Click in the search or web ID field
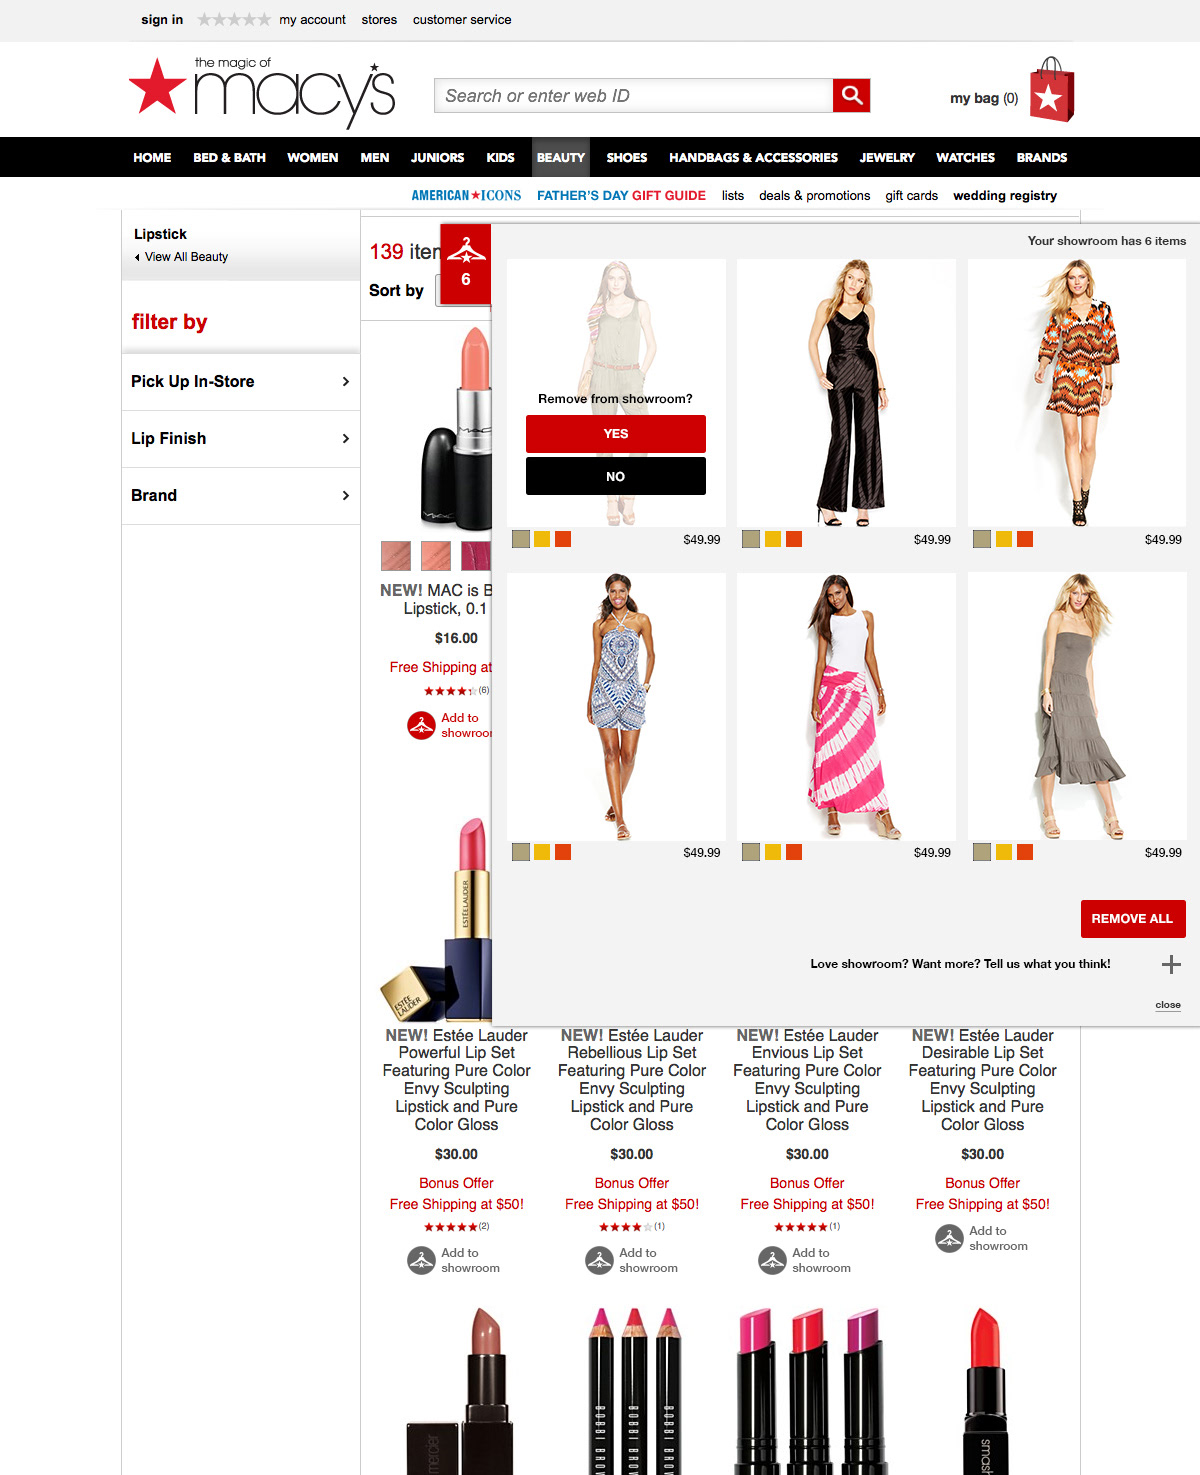The width and height of the screenshot is (1200, 1475). 634,95
